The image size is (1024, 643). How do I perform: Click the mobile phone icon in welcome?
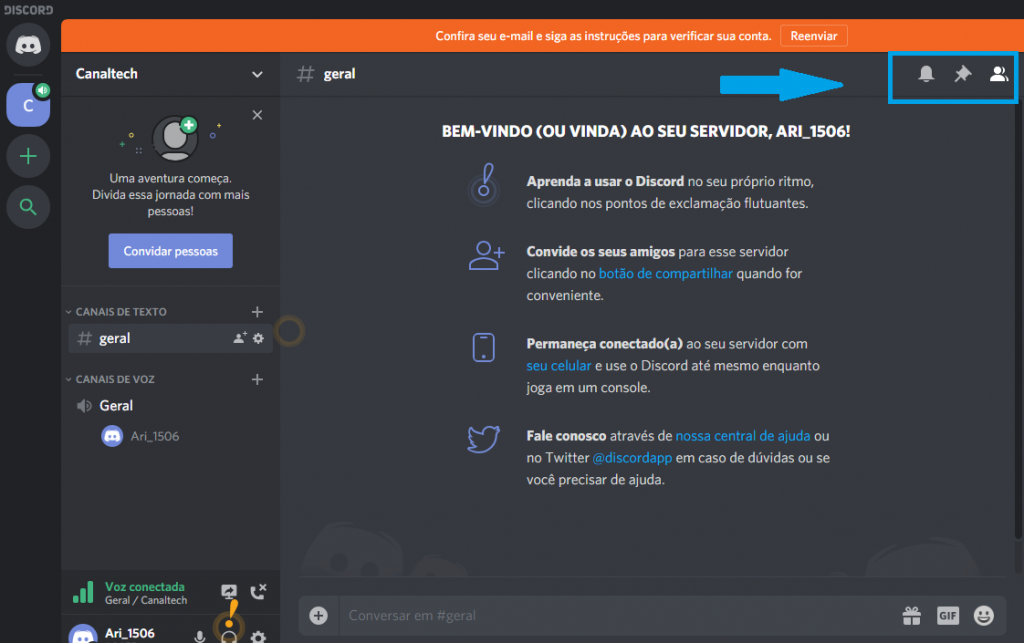click(x=483, y=347)
